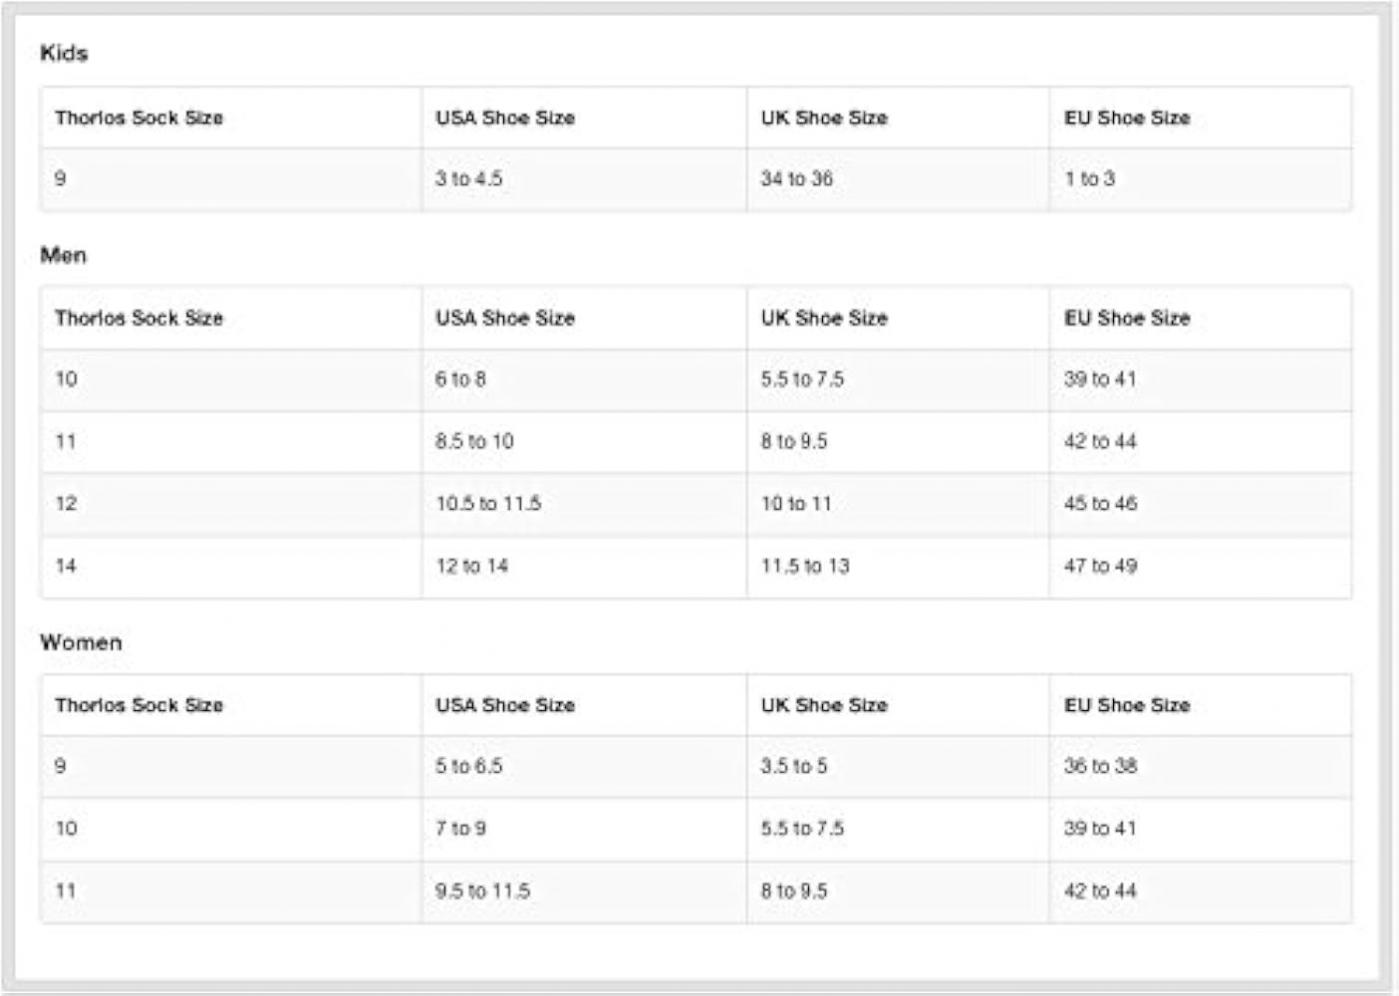Click the '45 to 46' EU size cell

click(1100, 503)
